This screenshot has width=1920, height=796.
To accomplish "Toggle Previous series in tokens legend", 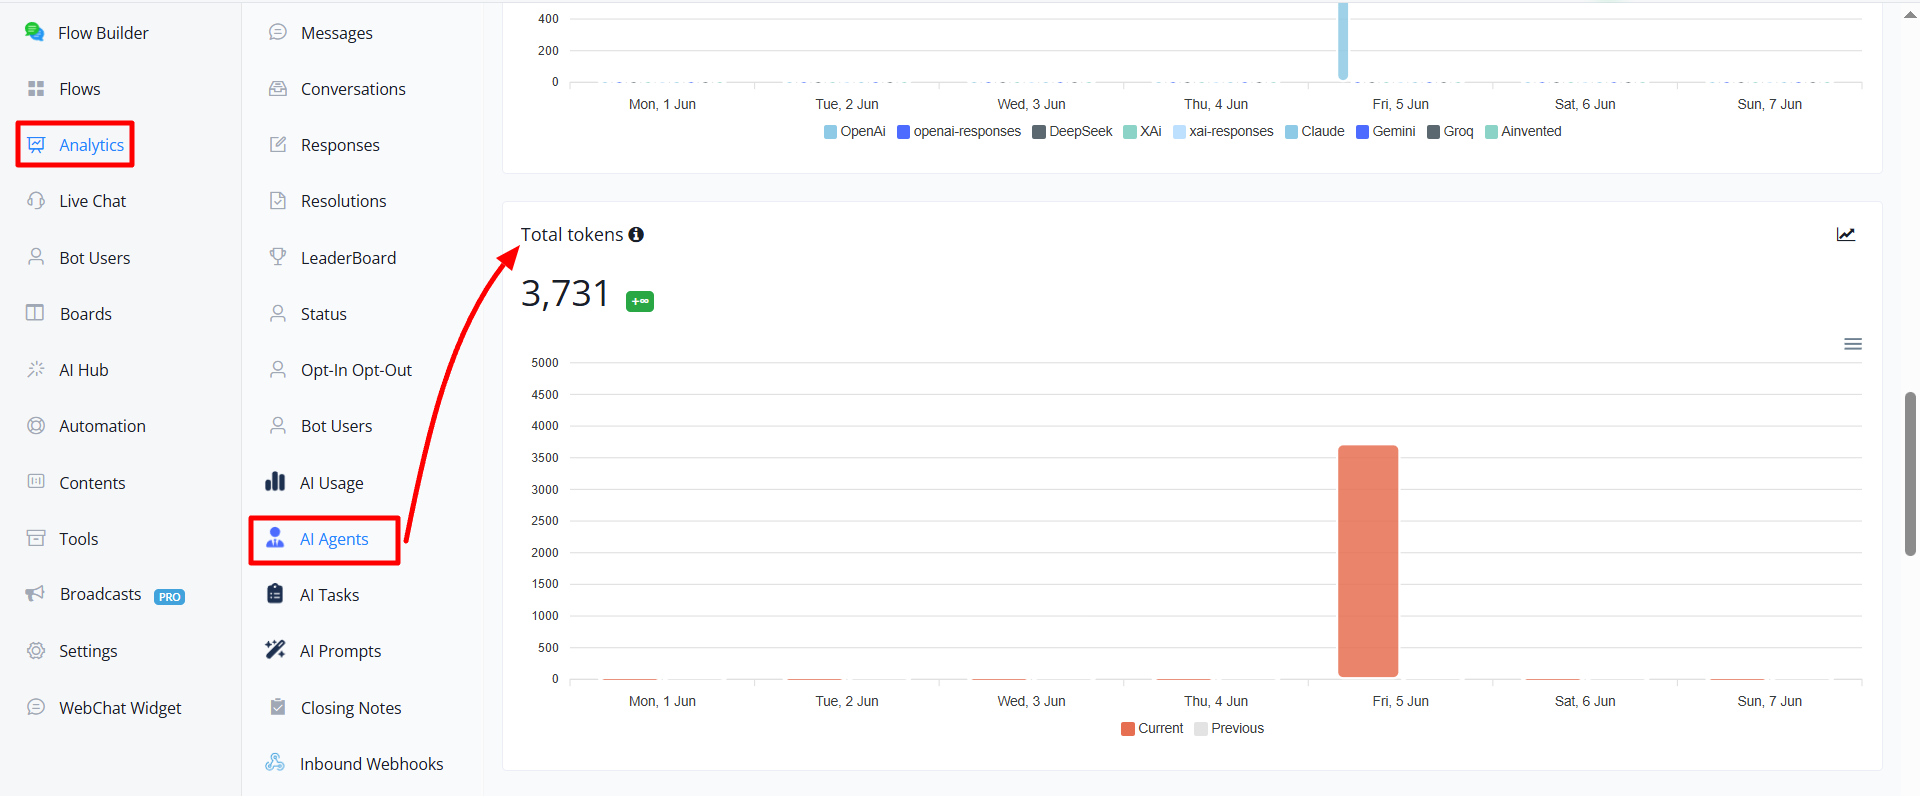I will [1229, 729].
